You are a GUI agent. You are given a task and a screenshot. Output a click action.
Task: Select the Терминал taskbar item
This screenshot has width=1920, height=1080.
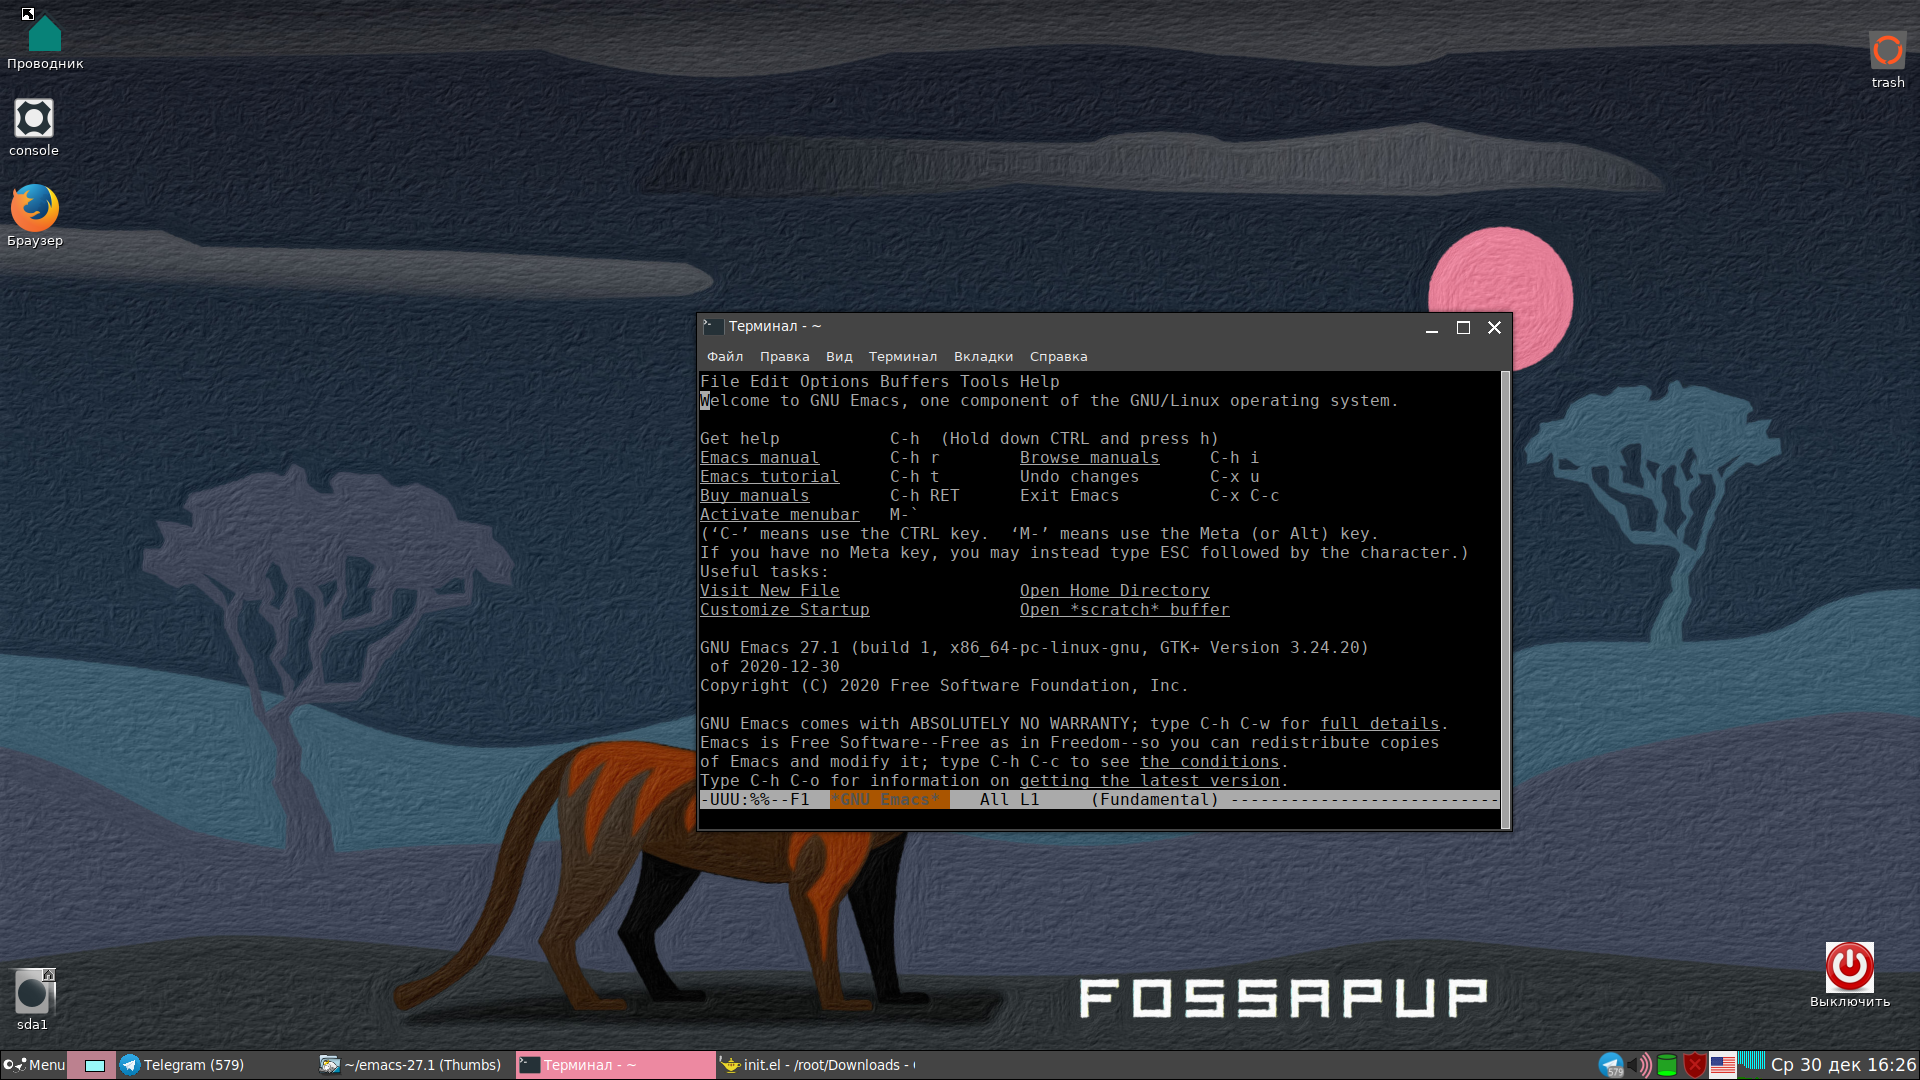[x=615, y=1065]
